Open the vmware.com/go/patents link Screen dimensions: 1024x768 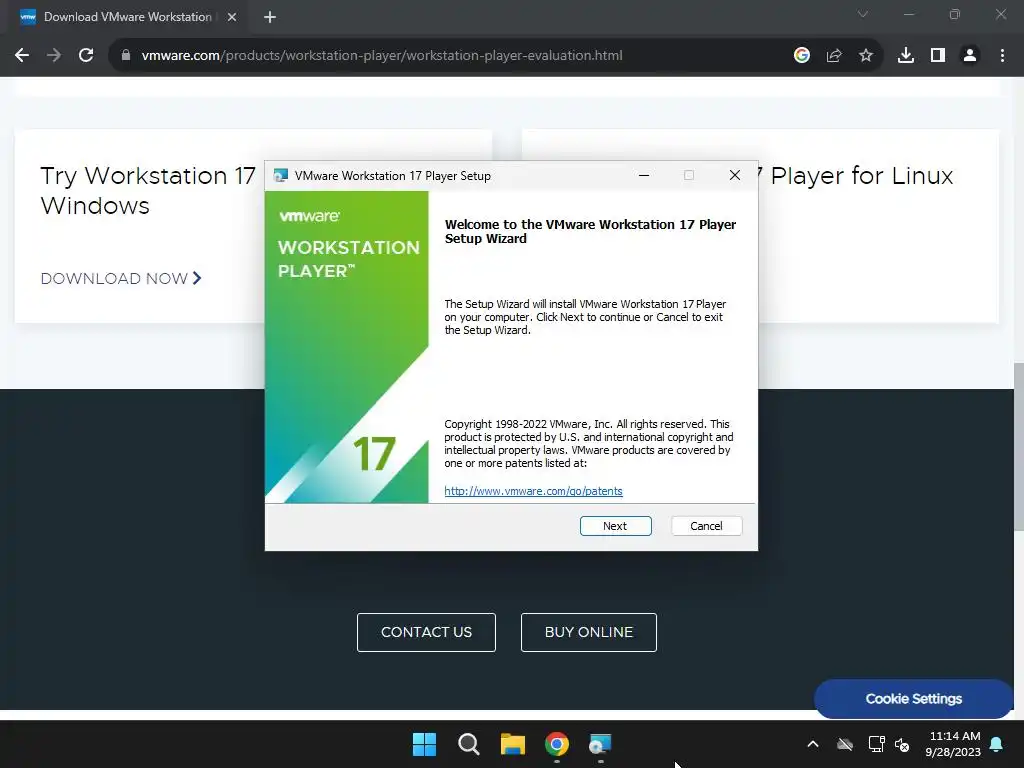[x=533, y=491]
